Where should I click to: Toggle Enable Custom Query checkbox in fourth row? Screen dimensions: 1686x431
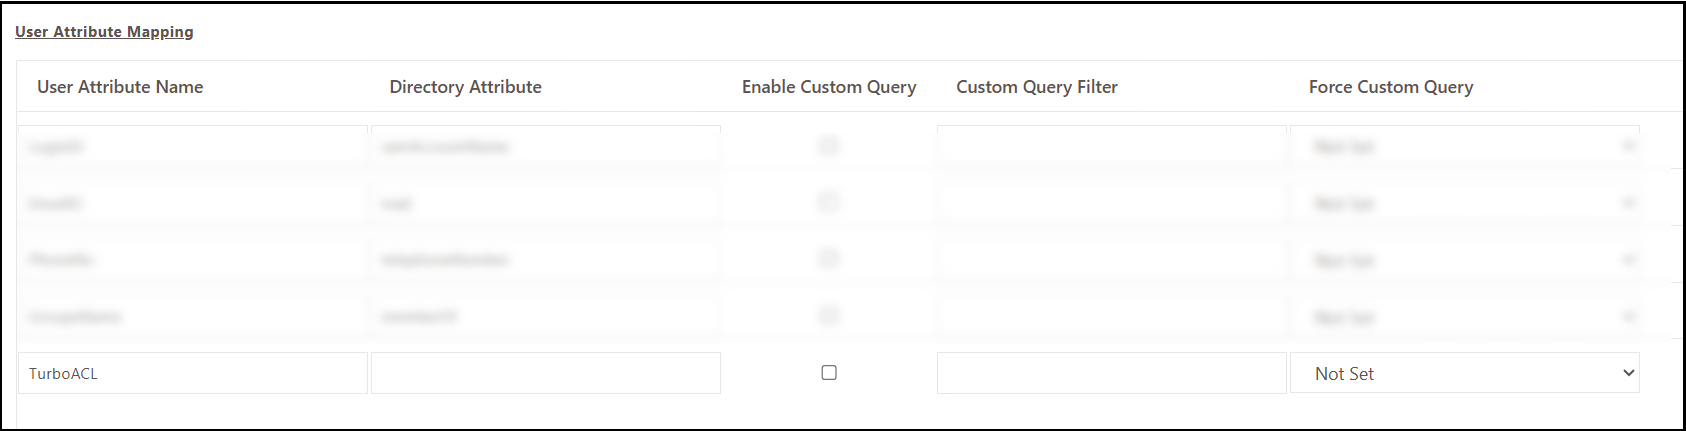coord(829,316)
